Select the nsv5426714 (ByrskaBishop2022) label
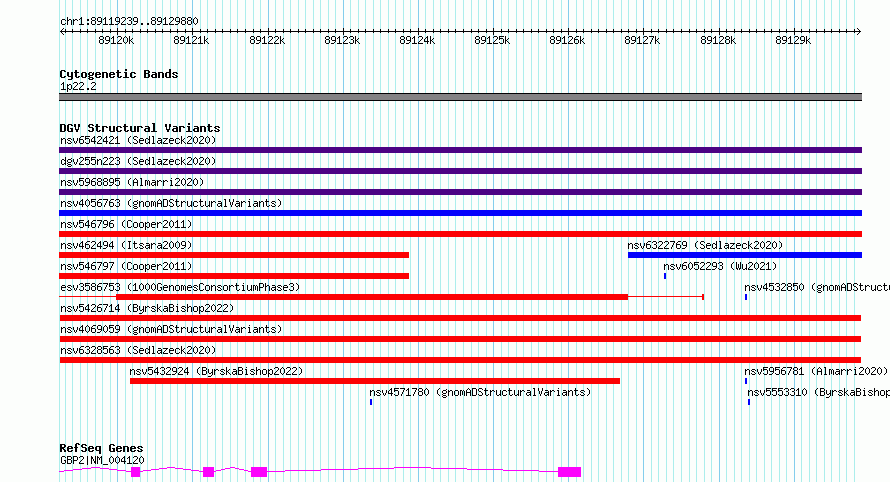Screen dimensions: 890x482 [x=147, y=308]
